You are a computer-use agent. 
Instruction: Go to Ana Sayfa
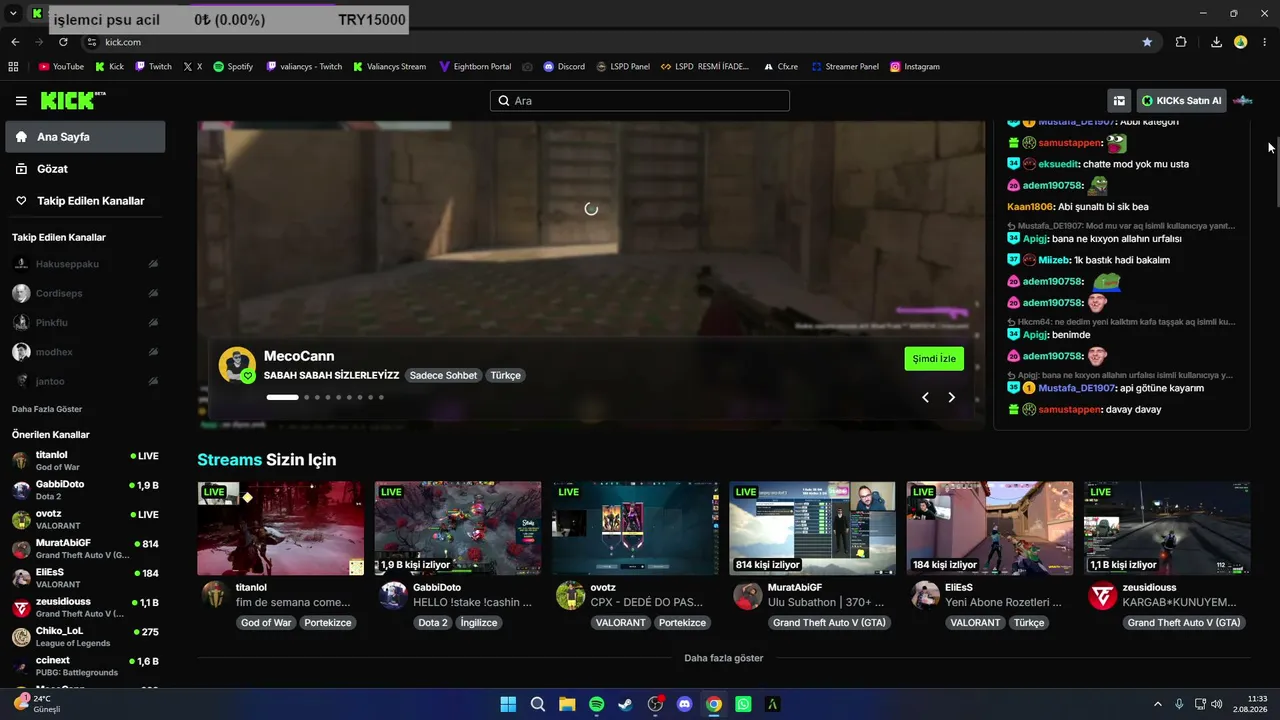(x=85, y=137)
